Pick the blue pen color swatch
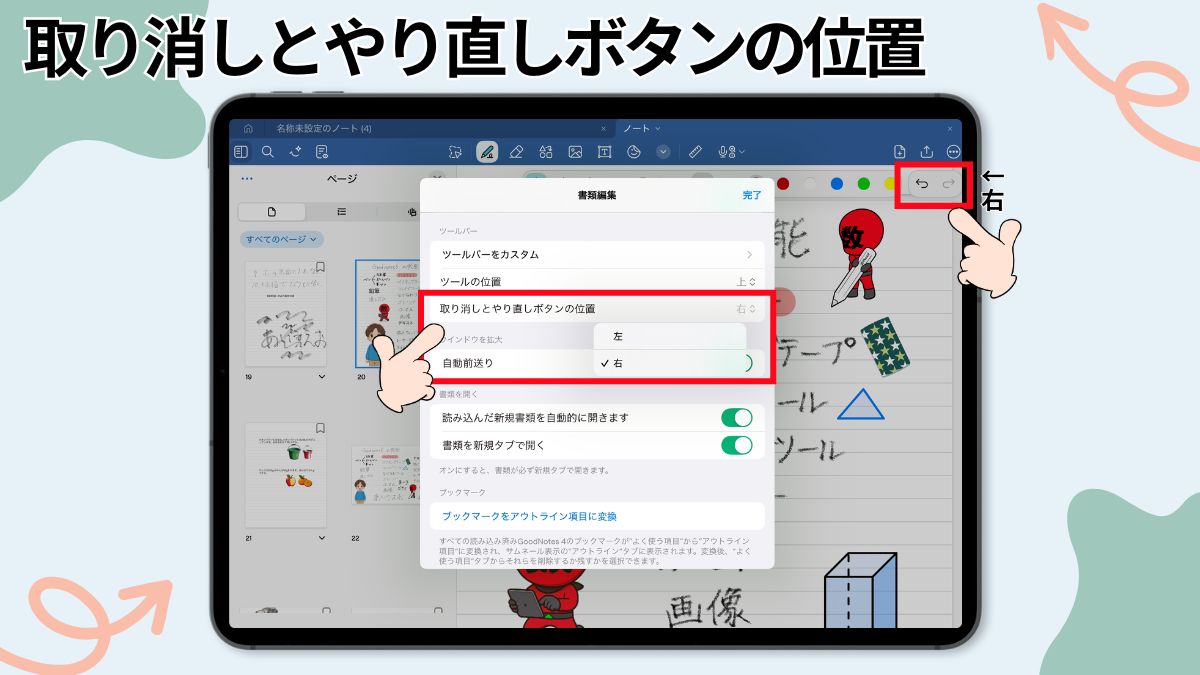The image size is (1200, 675). [836, 184]
